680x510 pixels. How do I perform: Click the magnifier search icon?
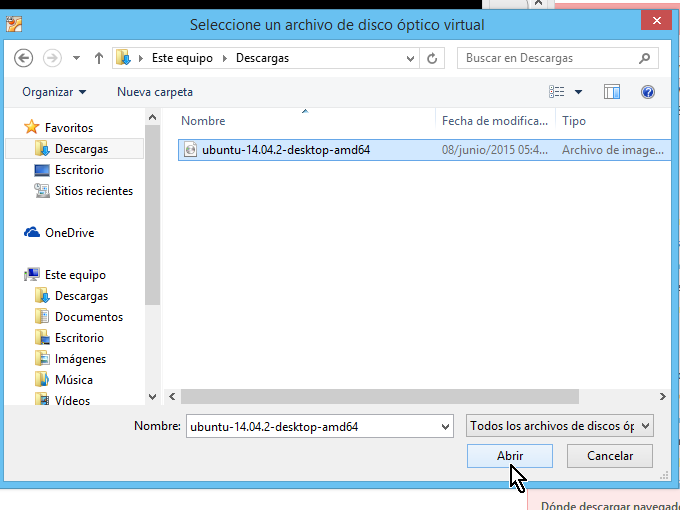[x=644, y=58]
